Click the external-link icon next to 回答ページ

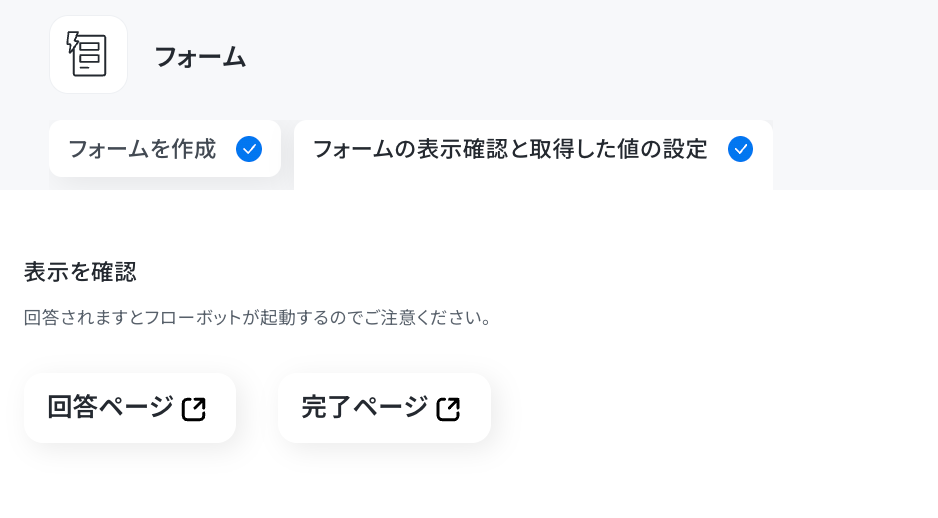tap(194, 409)
